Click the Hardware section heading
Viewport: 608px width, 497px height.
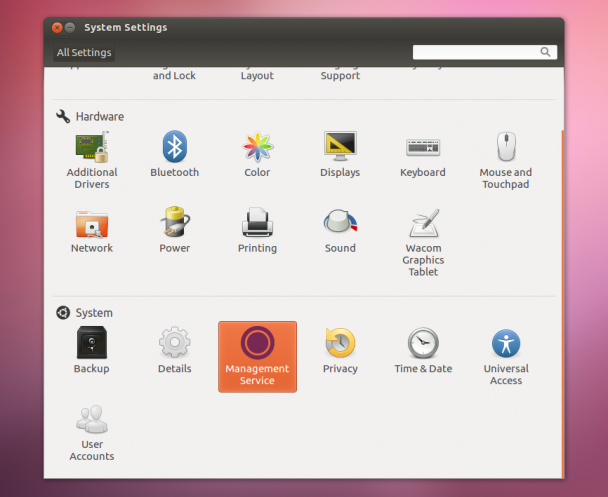point(100,116)
